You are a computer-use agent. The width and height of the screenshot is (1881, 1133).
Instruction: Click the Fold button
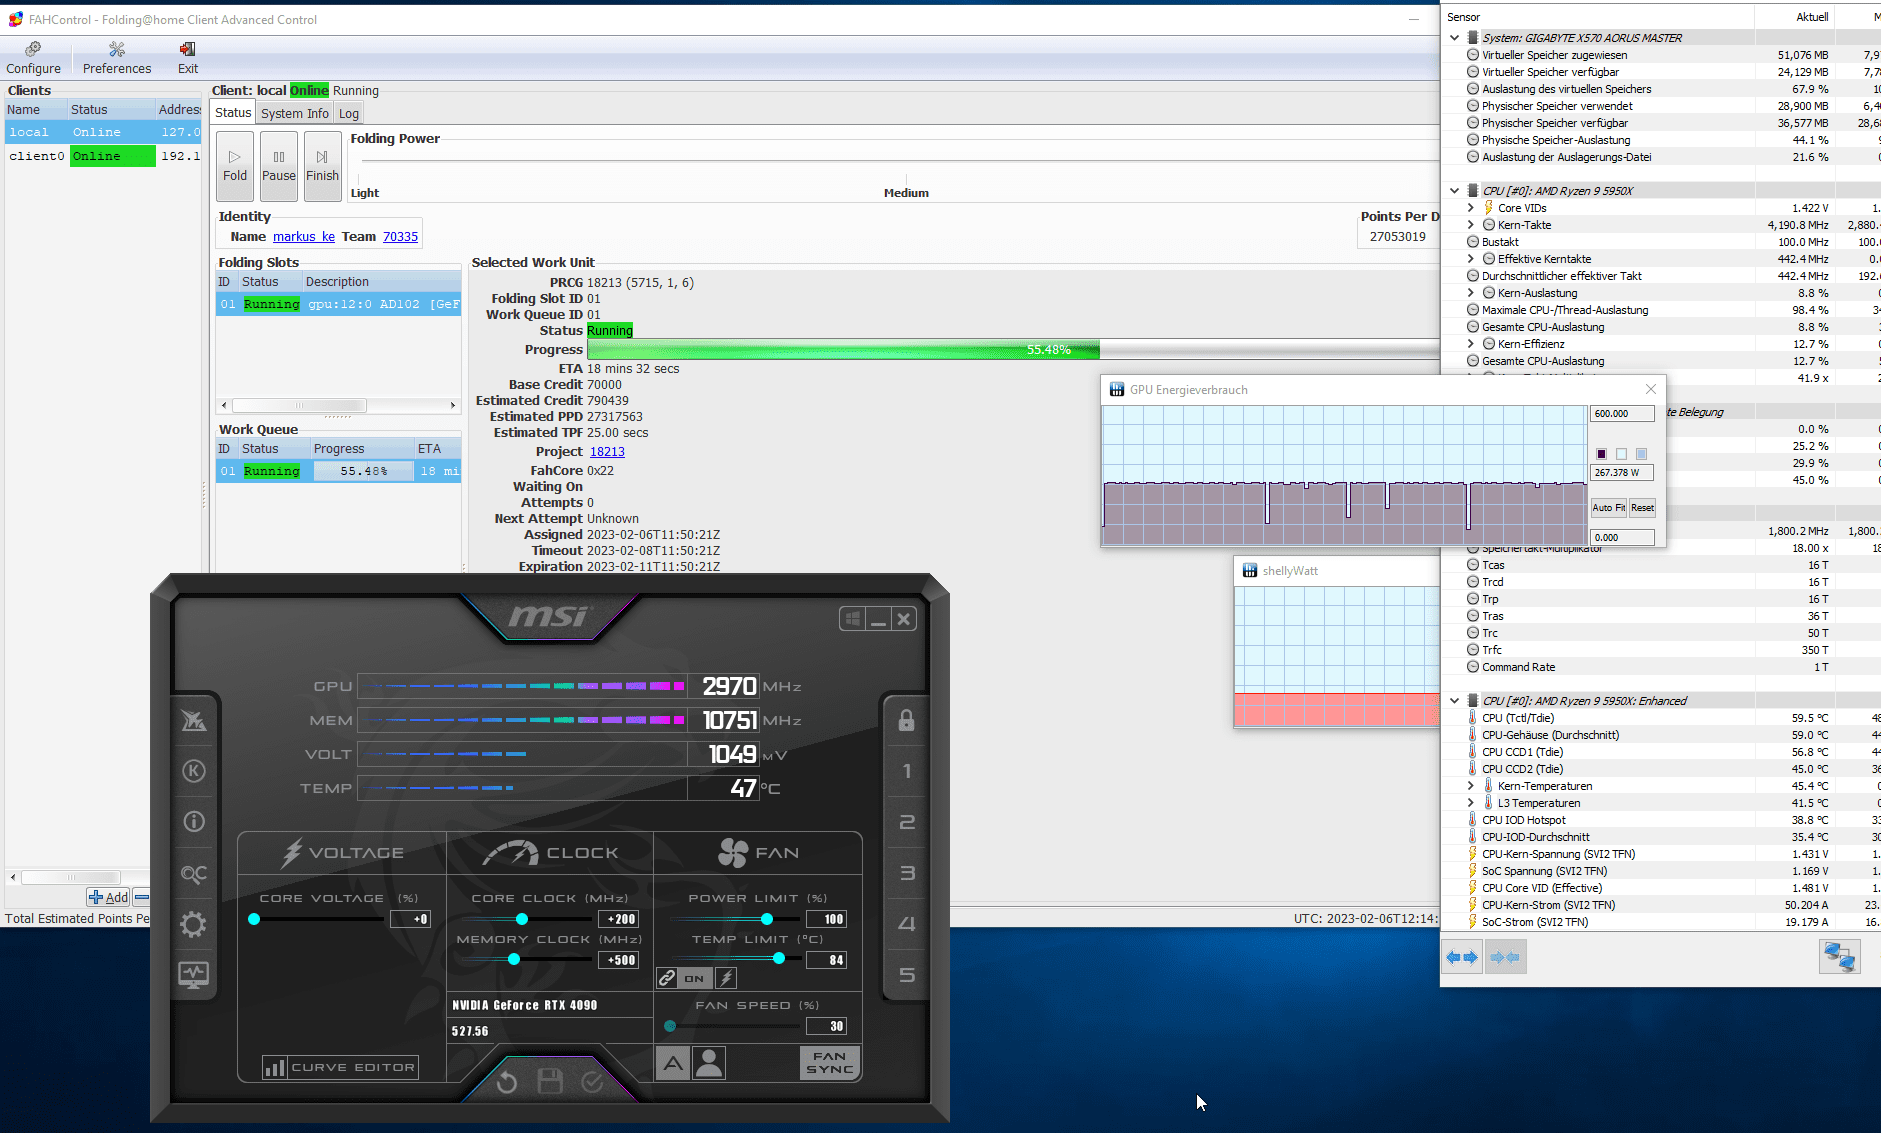tap(235, 165)
